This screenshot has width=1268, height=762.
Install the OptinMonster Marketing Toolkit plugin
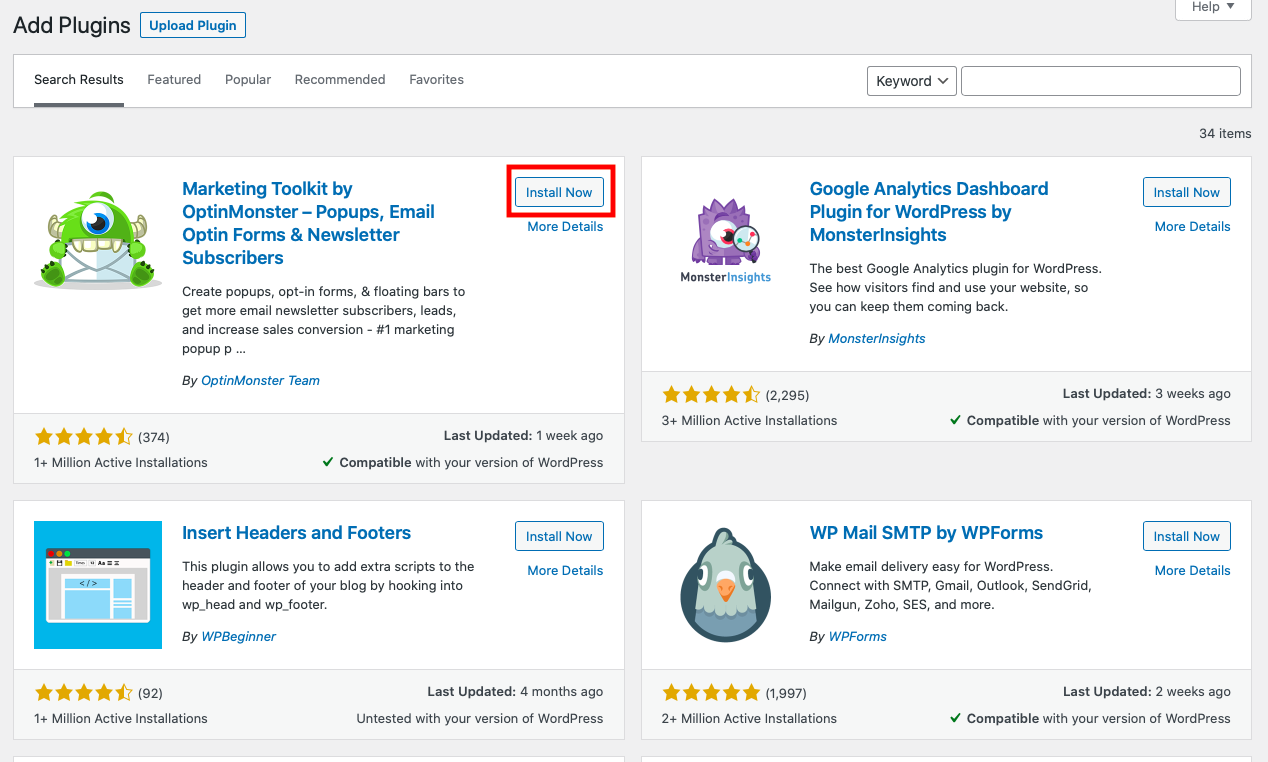[x=559, y=192]
